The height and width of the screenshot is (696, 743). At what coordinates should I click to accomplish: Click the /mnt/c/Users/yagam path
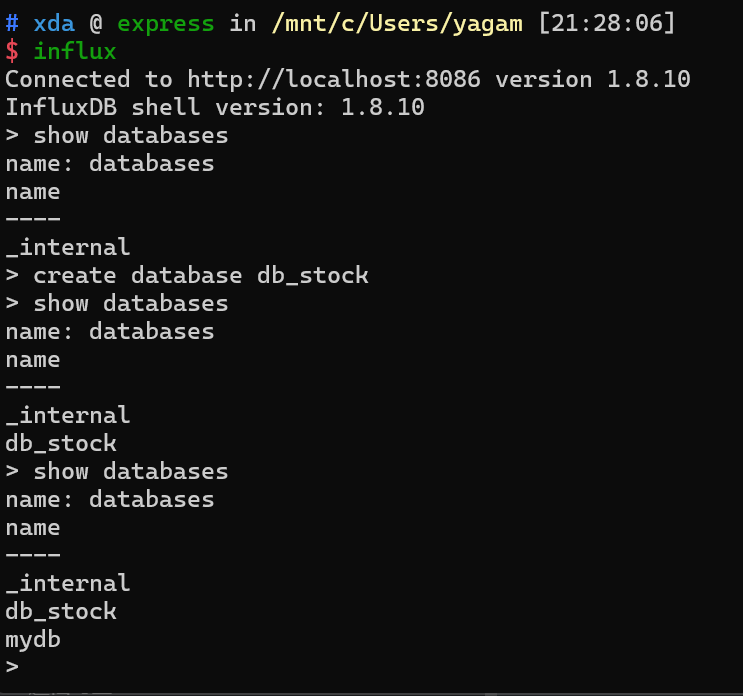(x=397, y=23)
